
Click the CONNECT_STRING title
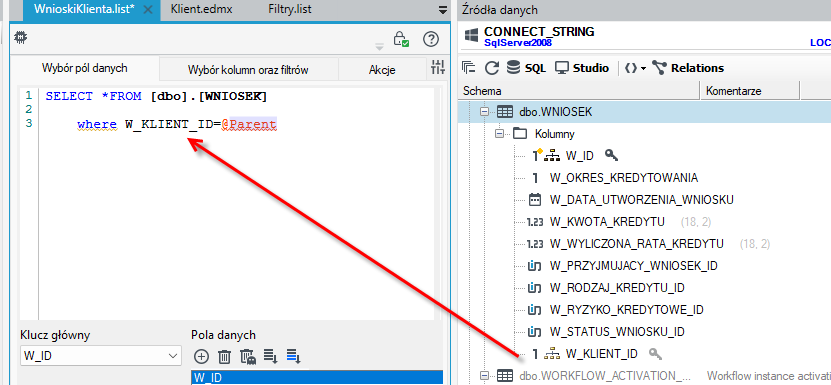pos(539,31)
